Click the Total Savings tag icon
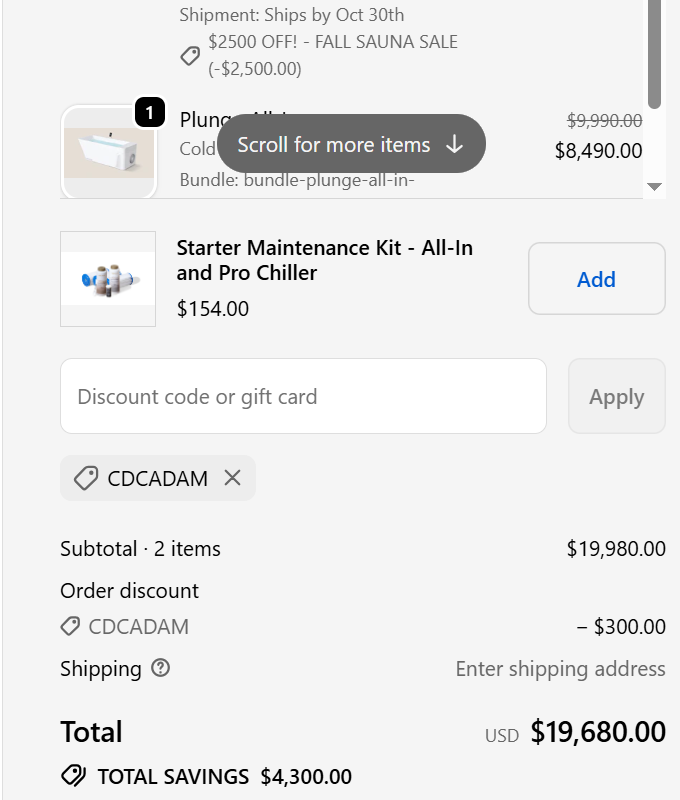The width and height of the screenshot is (680, 800). [x=73, y=776]
